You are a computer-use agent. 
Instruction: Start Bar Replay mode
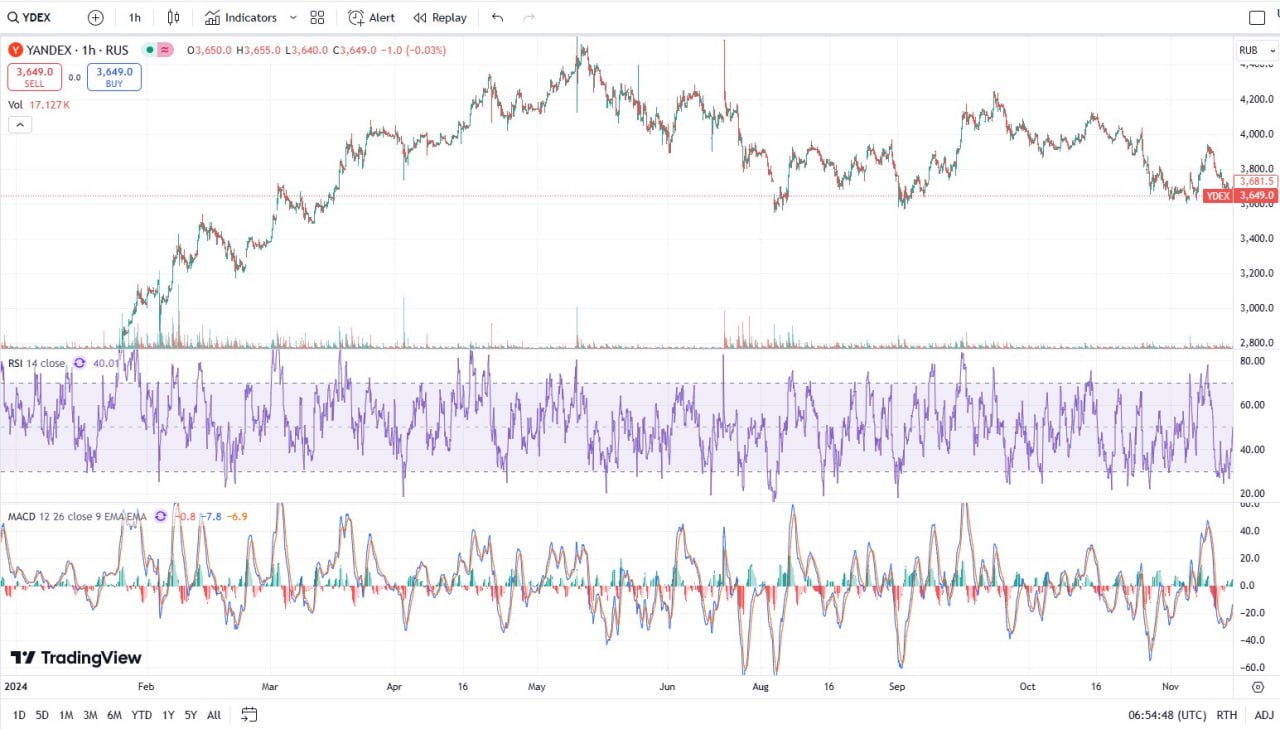[x=440, y=17]
